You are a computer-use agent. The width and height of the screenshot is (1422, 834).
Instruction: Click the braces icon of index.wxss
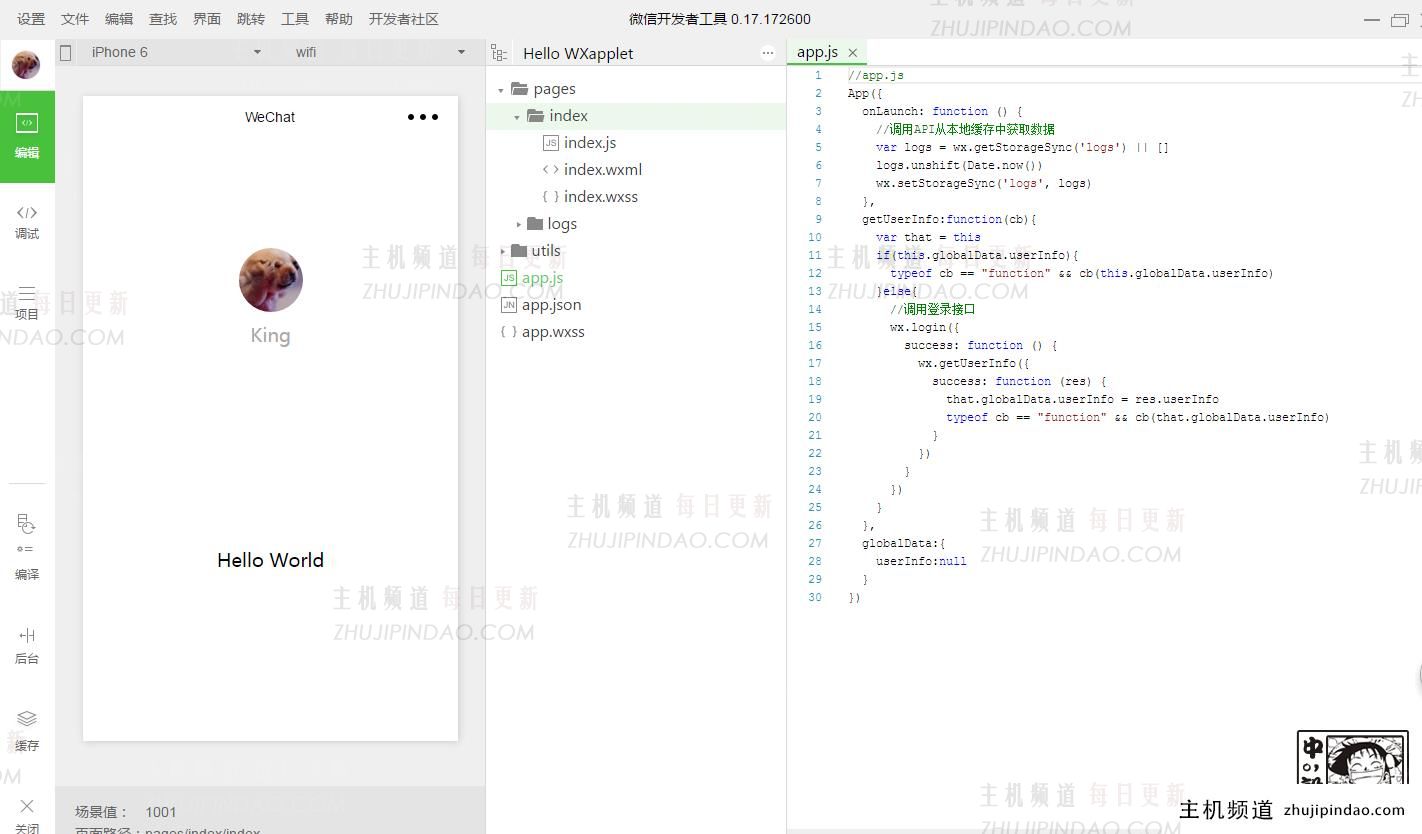(x=550, y=197)
